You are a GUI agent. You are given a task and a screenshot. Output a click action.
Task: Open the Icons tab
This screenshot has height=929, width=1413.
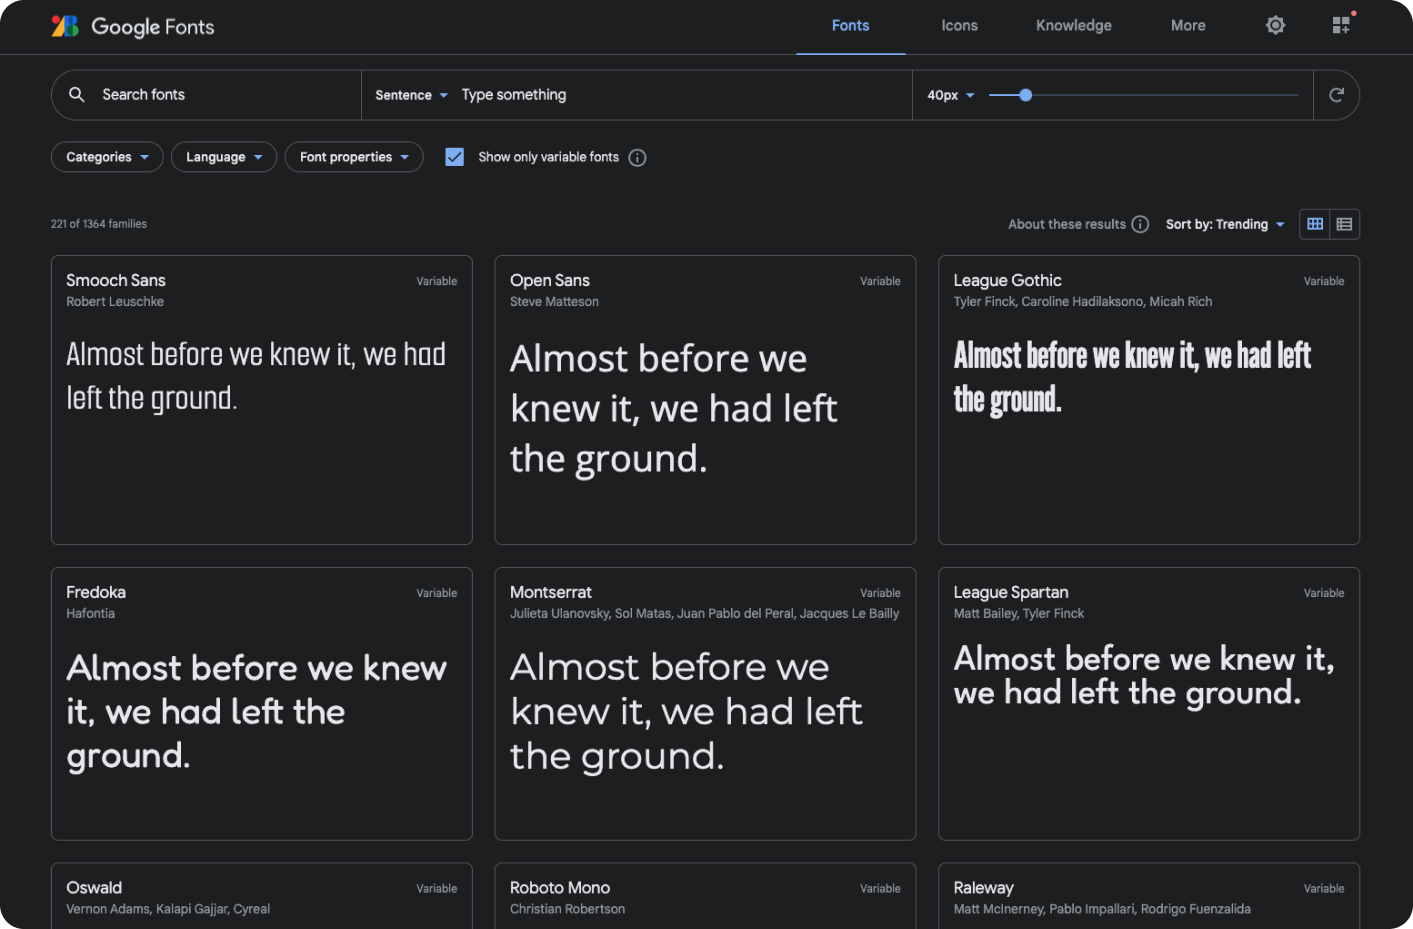[959, 26]
